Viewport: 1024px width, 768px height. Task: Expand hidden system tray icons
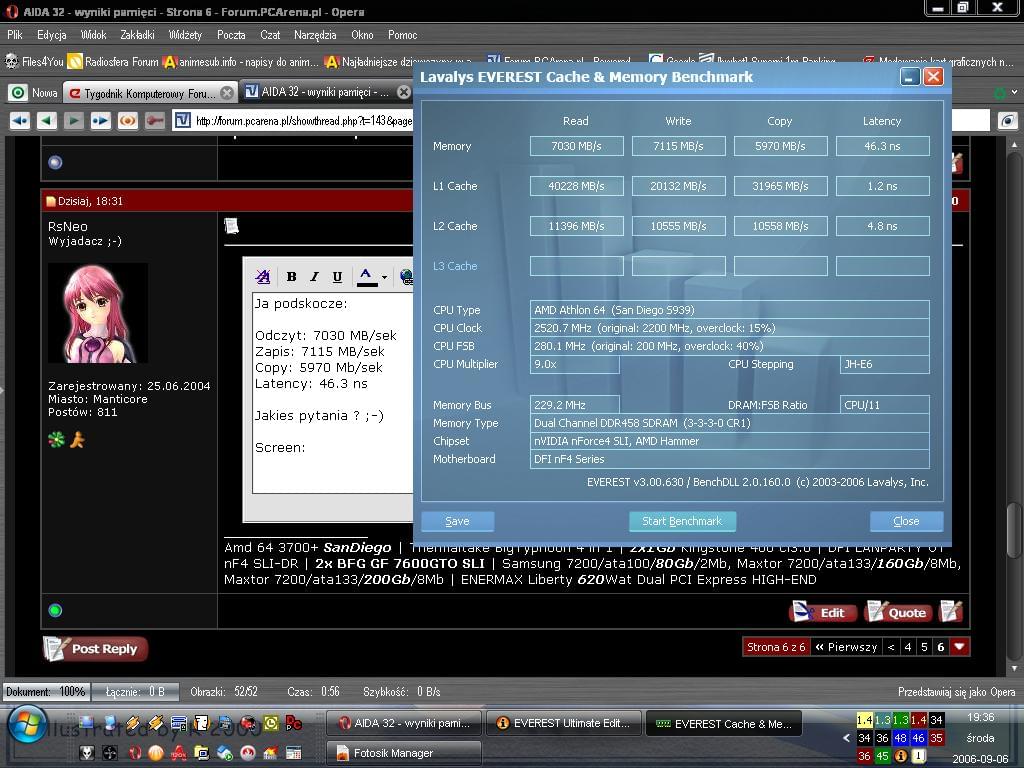click(846, 738)
